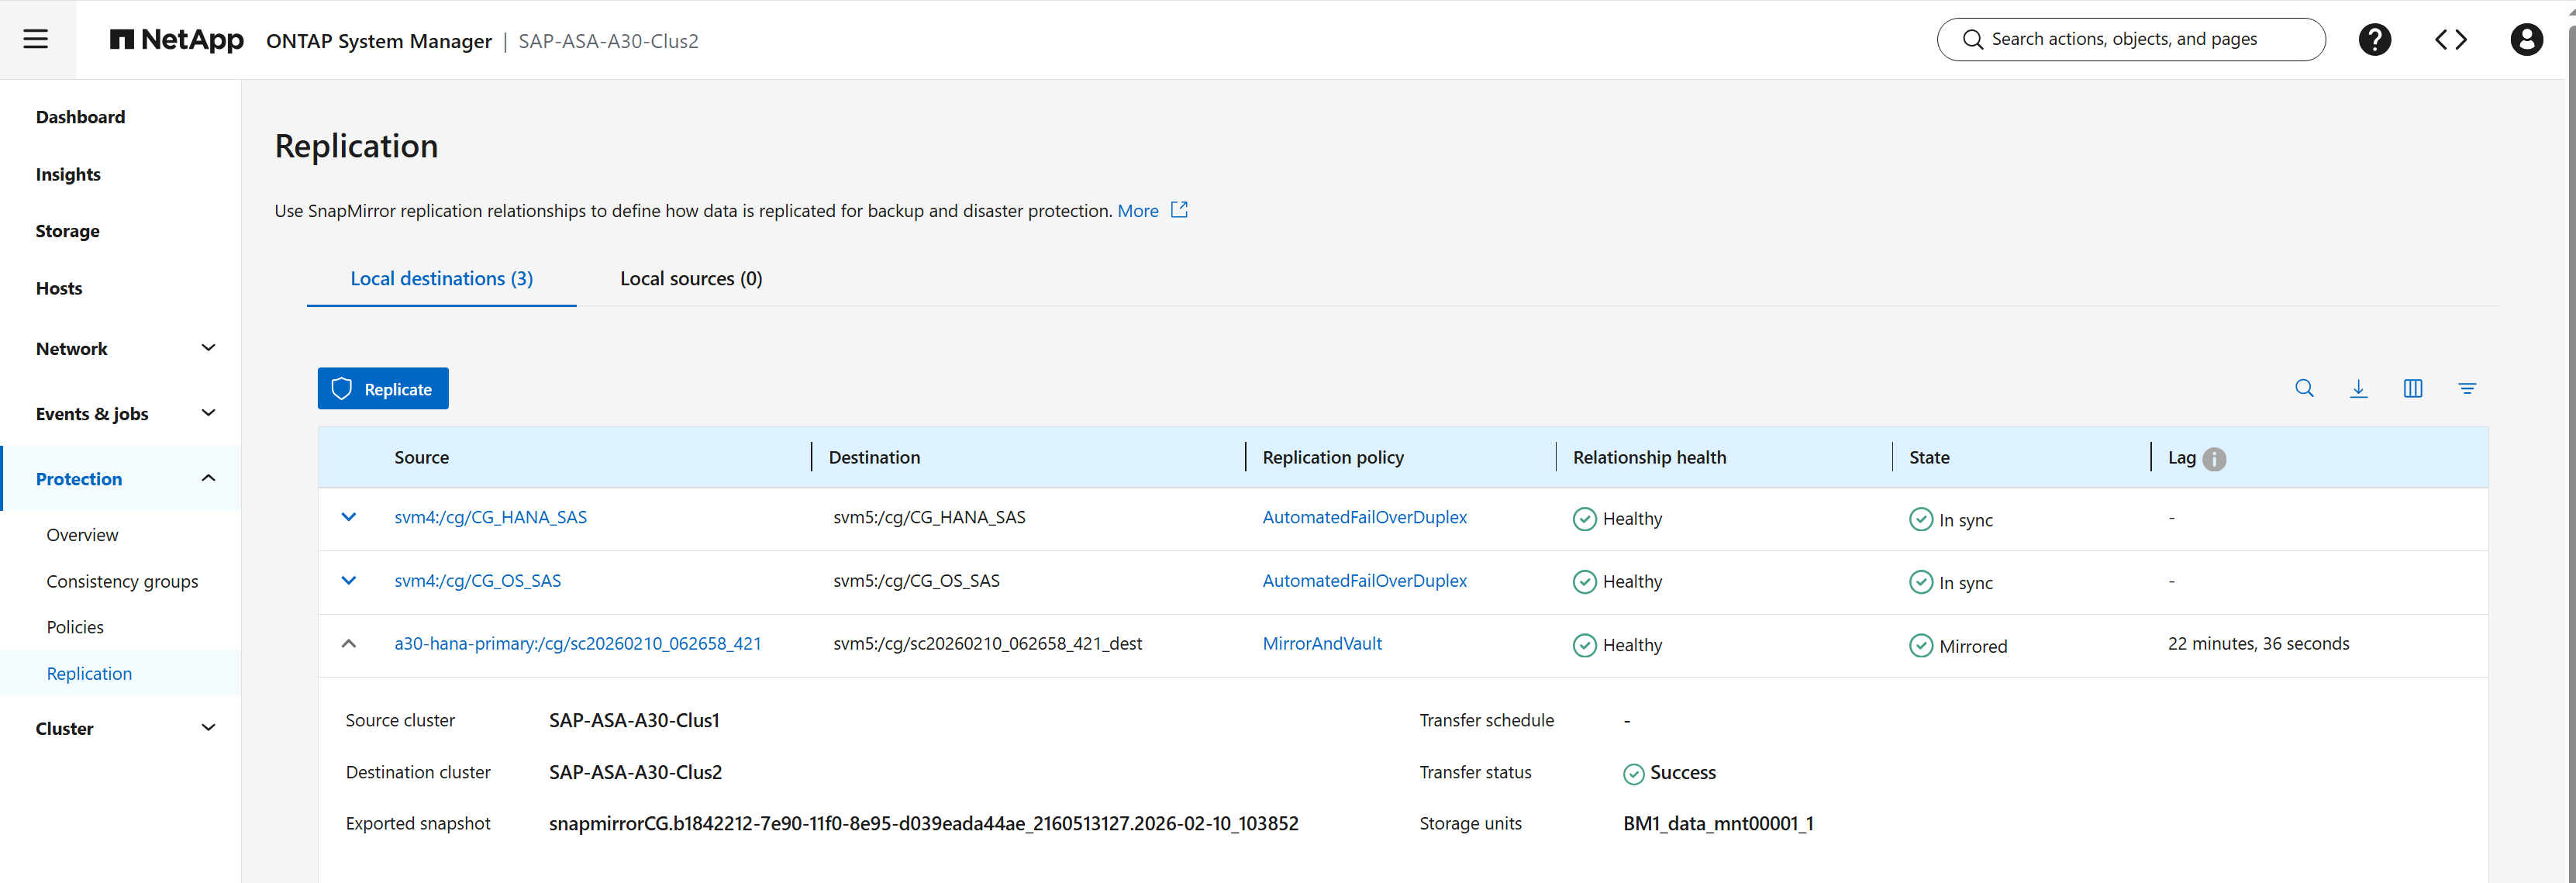Click destination svm5:/cg/sc20260210_062658_421_dest cell
Viewport: 2576px width, 883px height.
pyautogui.click(x=987, y=643)
